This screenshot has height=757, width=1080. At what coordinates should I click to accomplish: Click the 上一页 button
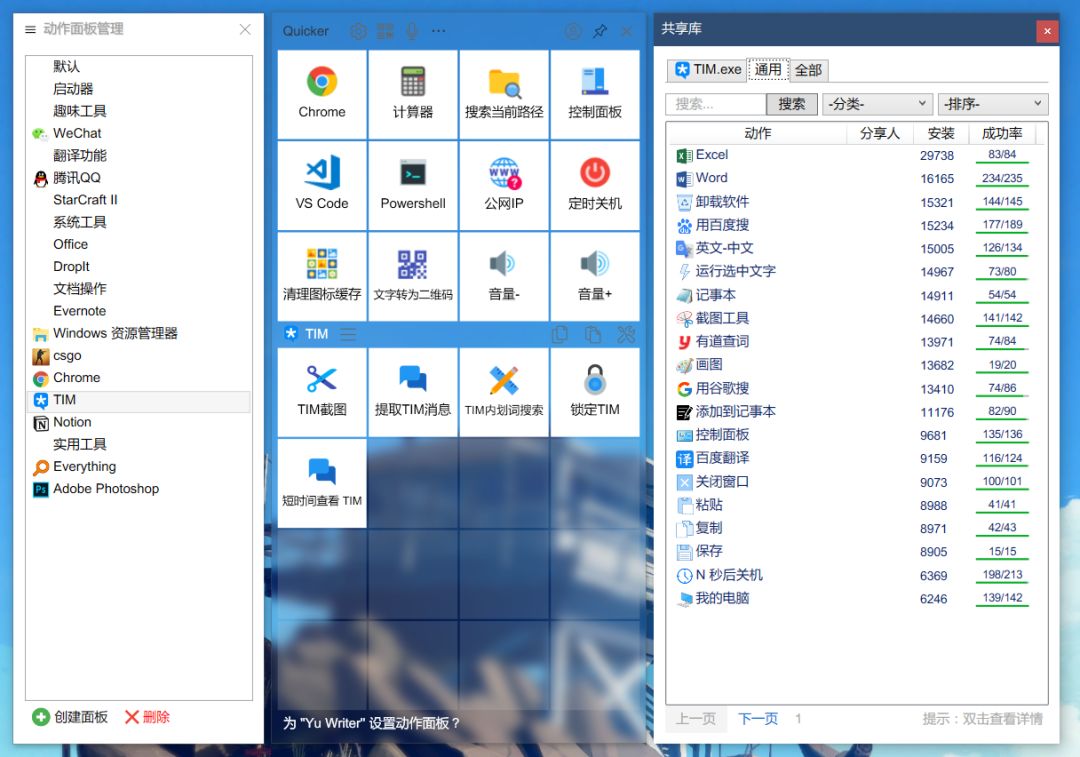(x=696, y=719)
